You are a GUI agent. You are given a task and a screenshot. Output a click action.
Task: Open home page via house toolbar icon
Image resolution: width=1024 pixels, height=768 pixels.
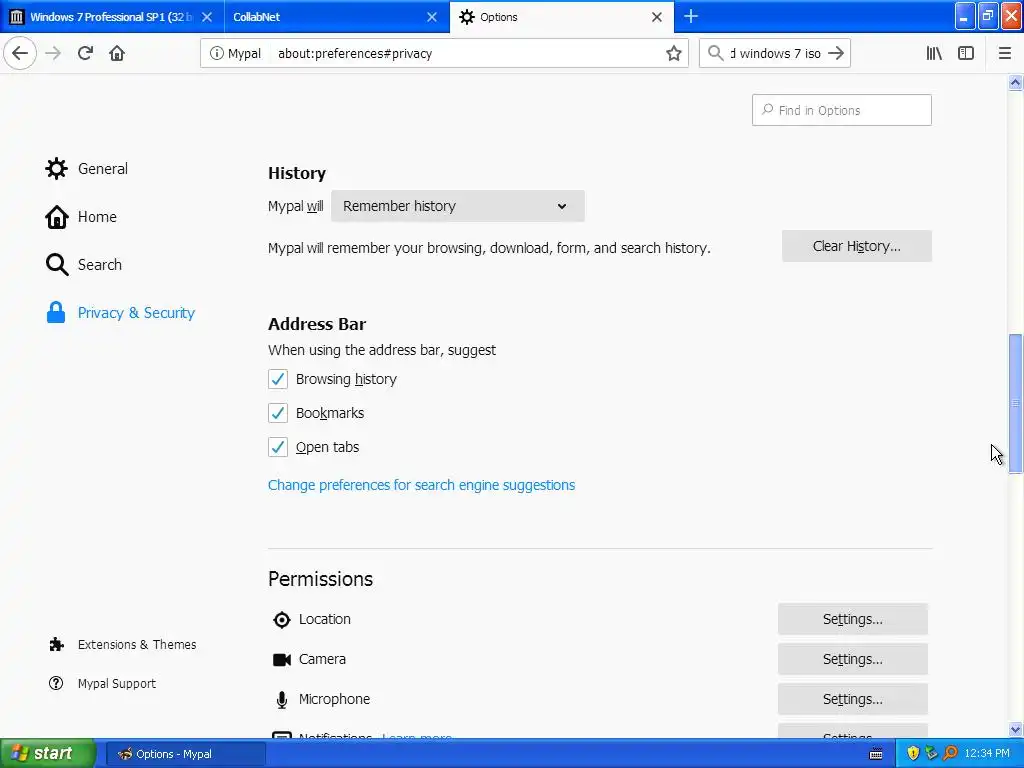point(117,53)
